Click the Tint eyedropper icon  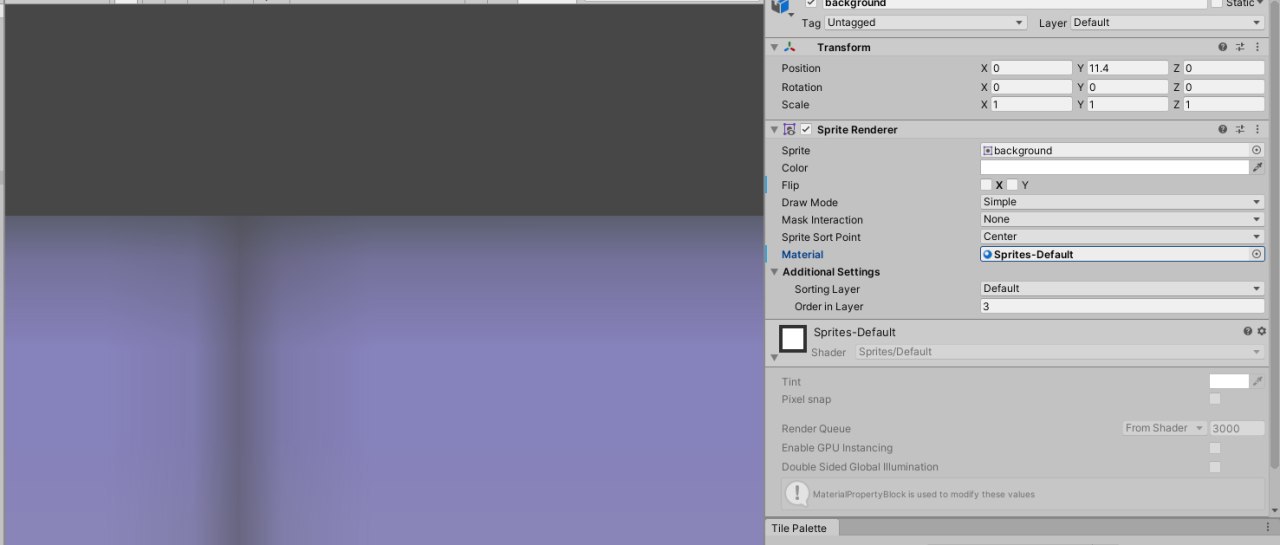point(1258,381)
